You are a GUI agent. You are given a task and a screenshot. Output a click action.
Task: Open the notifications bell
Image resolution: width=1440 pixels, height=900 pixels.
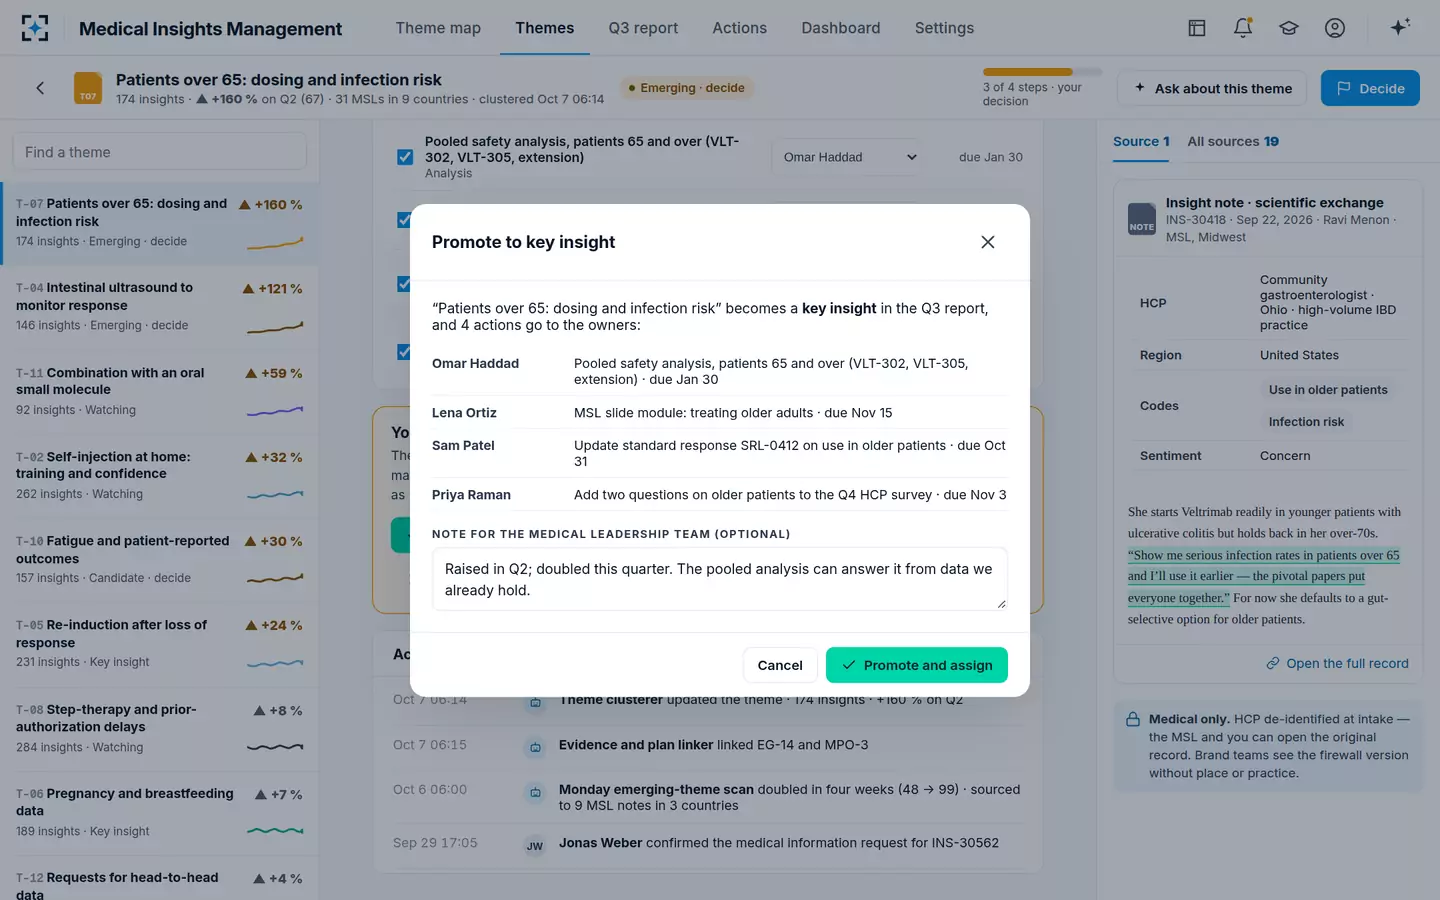pos(1243,28)
